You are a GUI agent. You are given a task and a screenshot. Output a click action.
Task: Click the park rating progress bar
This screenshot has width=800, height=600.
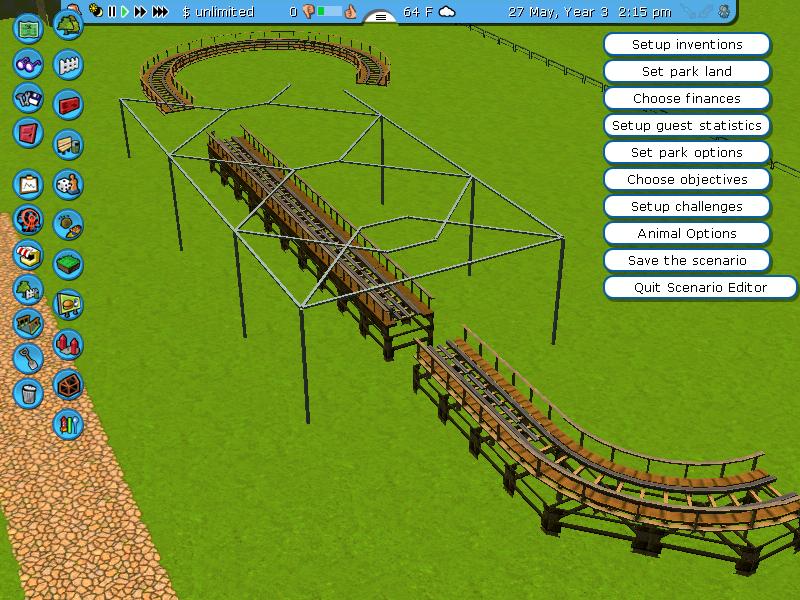pos(329,11)
